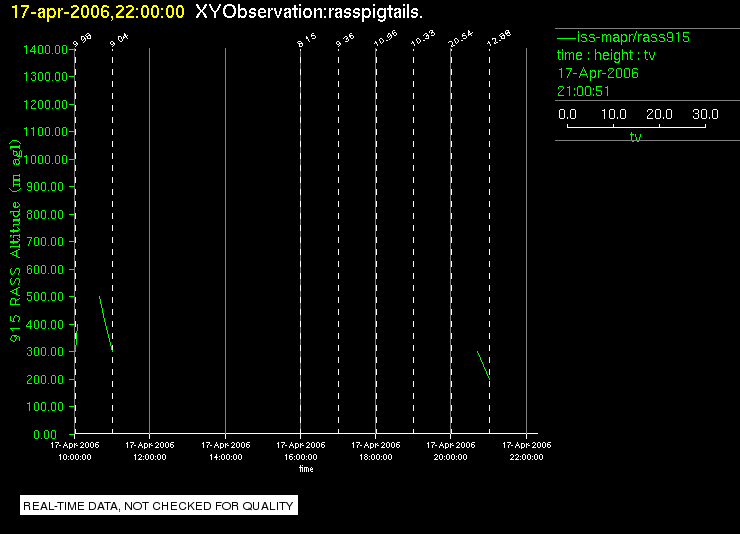Click the '1400.00' altitude tick label
Screen dimensions: 740x534
(45, 50)
